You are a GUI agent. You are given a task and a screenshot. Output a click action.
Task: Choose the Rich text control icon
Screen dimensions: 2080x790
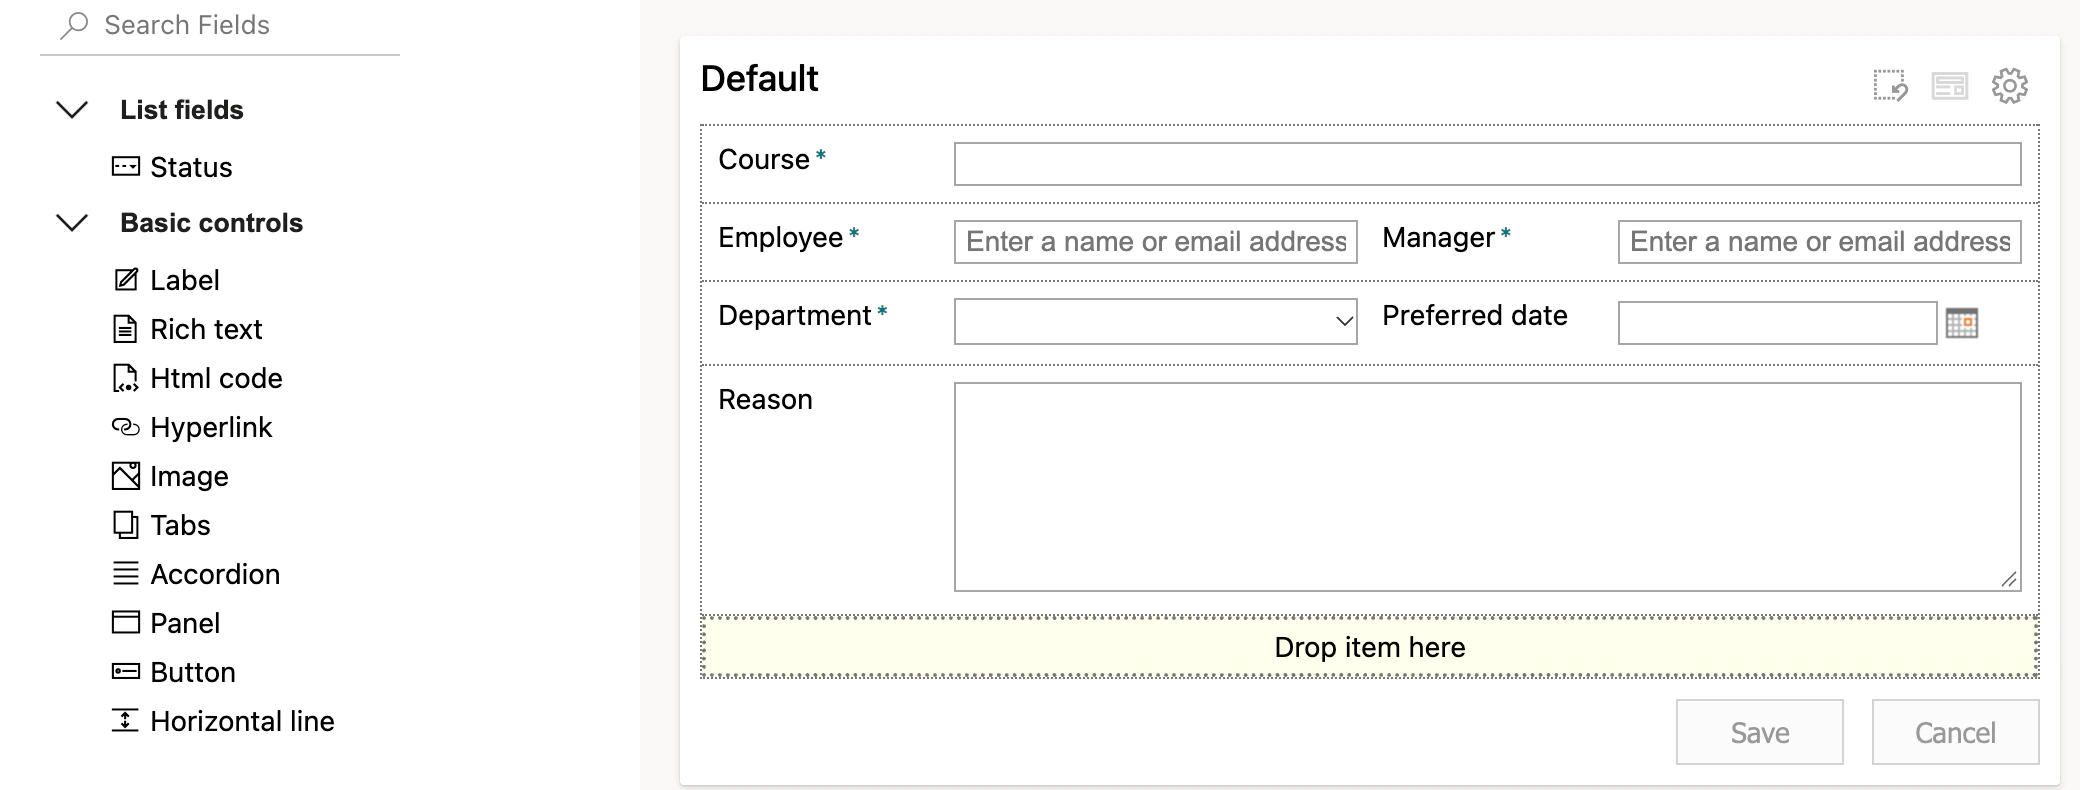point(125,329)
